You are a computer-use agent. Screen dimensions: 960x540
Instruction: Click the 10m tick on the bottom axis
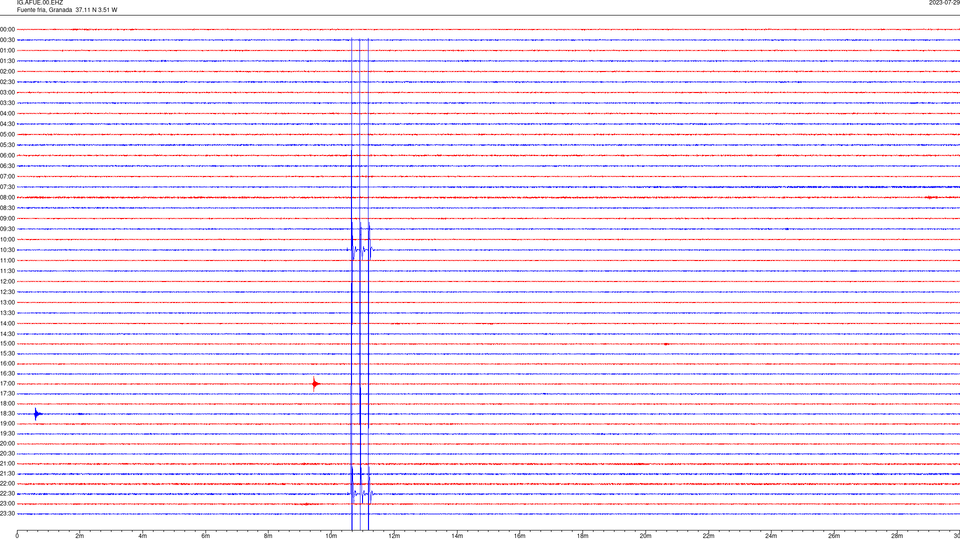[331, 536]
